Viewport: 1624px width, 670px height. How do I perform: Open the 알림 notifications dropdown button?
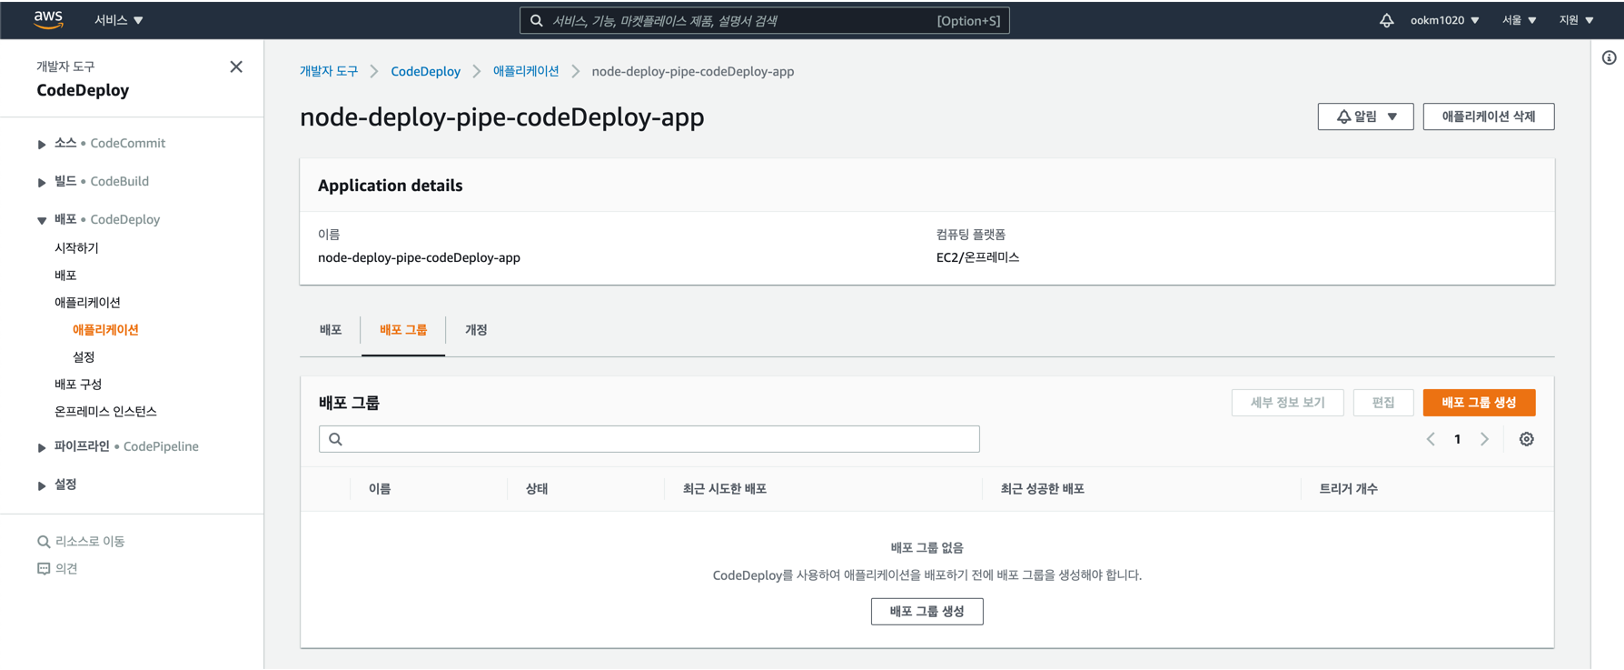click(x=1365, y=117)
